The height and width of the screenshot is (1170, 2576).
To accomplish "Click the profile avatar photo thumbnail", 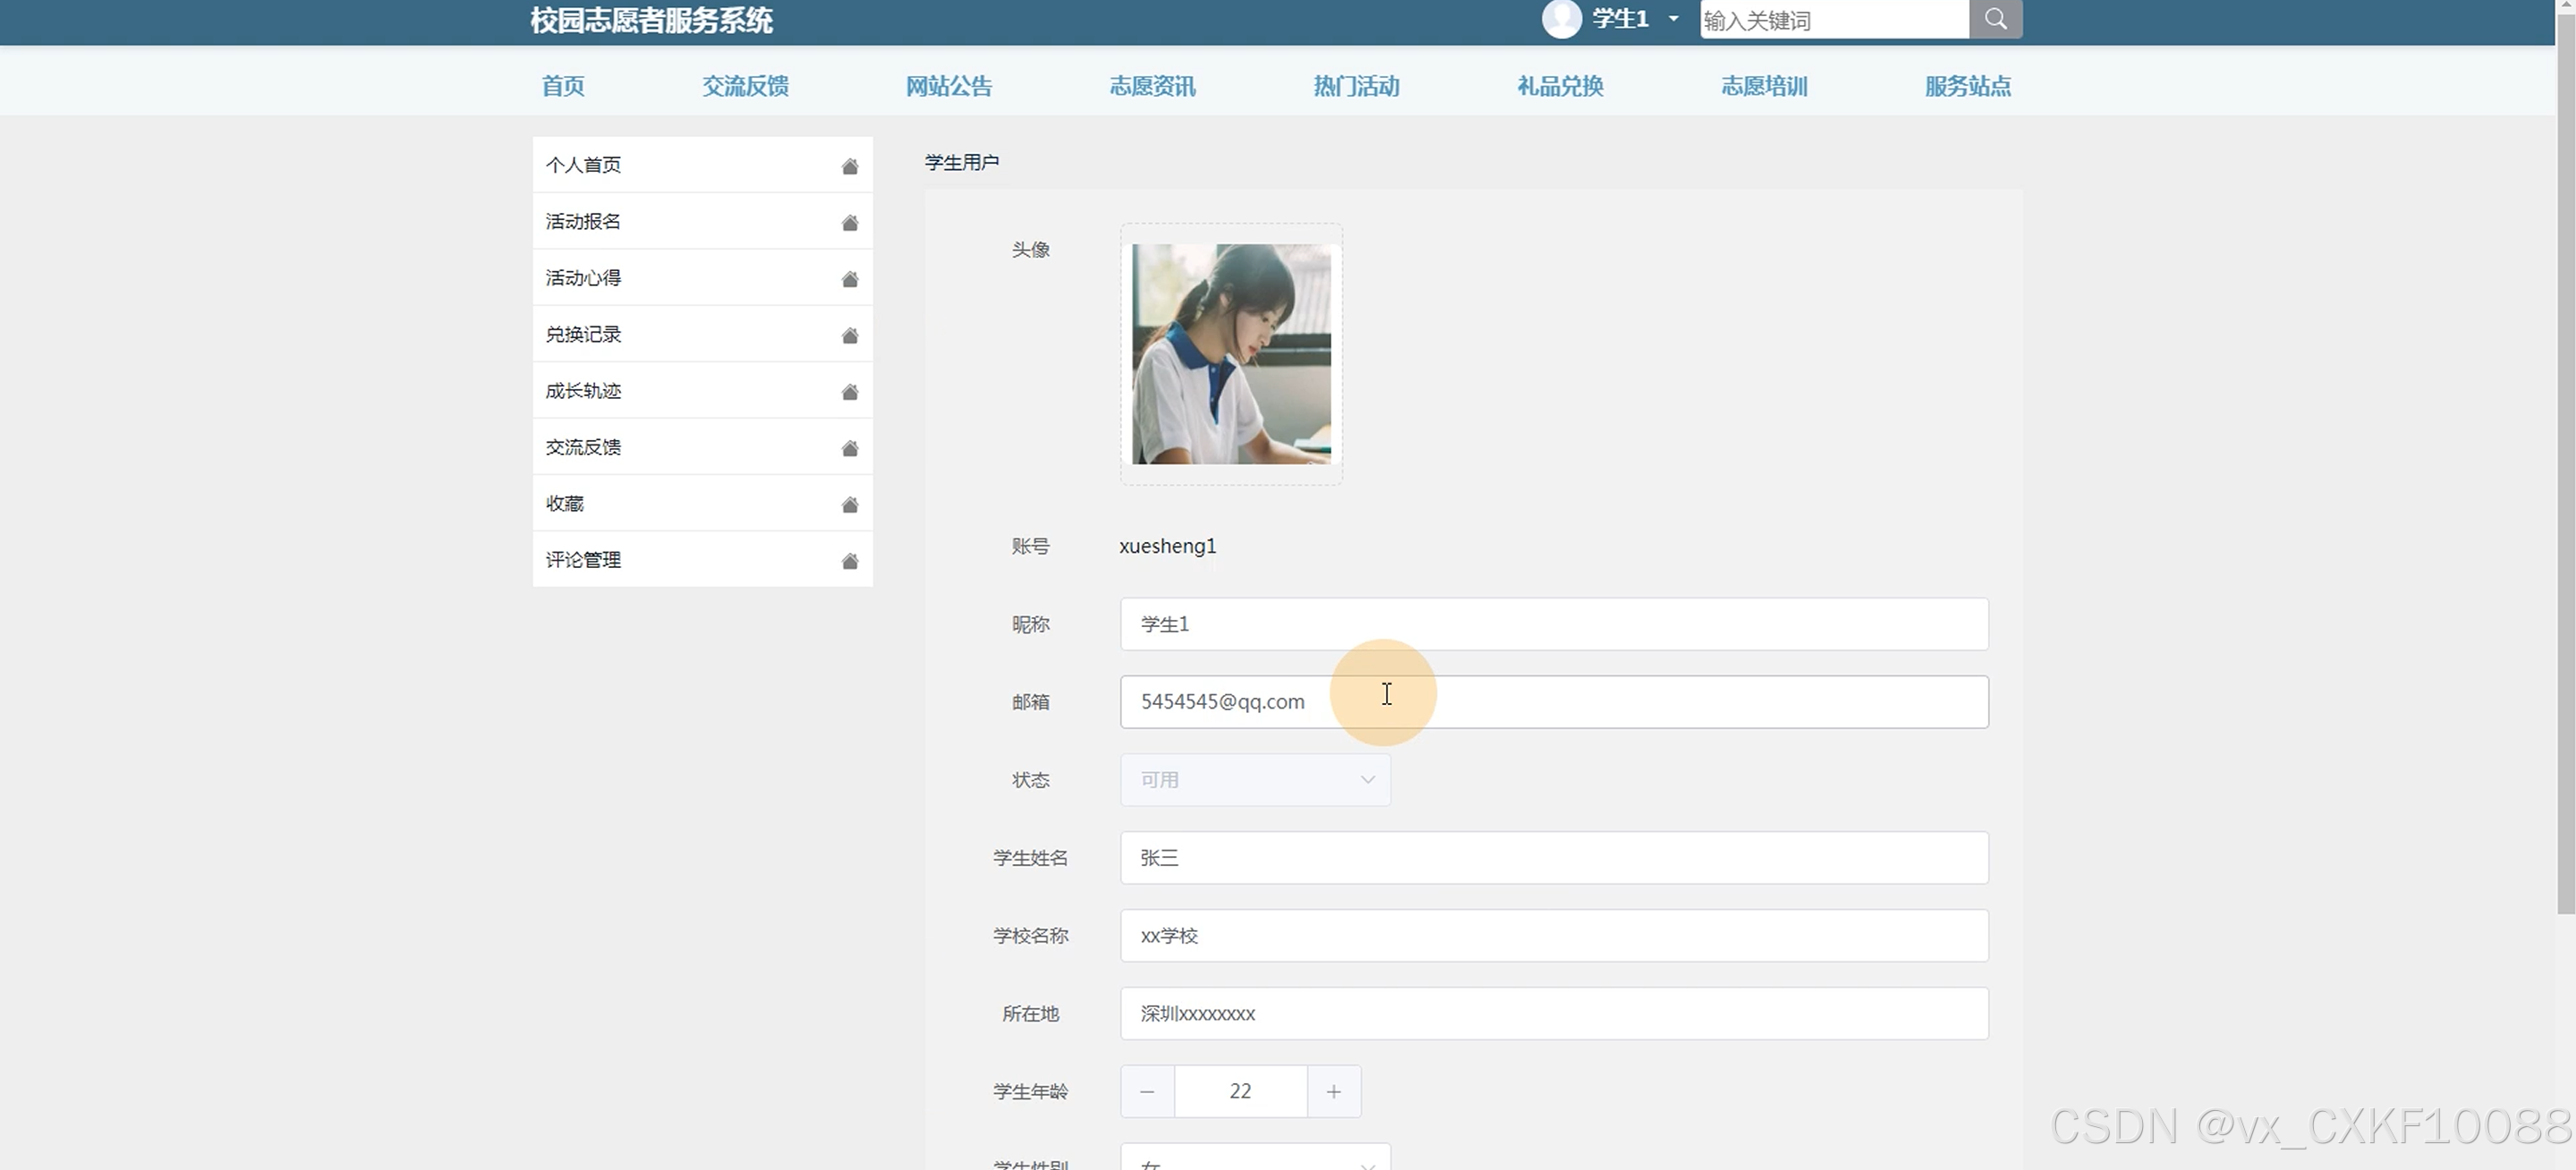I will click(x=1231, y=354).
